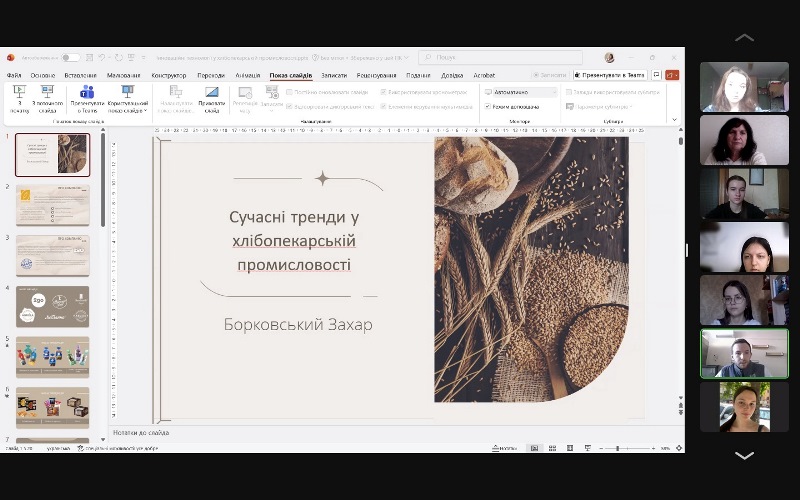800x500 pixels.
Task: Open the Анімація ribbon tab
Action: pyautogui.click(x=247, y=75)
